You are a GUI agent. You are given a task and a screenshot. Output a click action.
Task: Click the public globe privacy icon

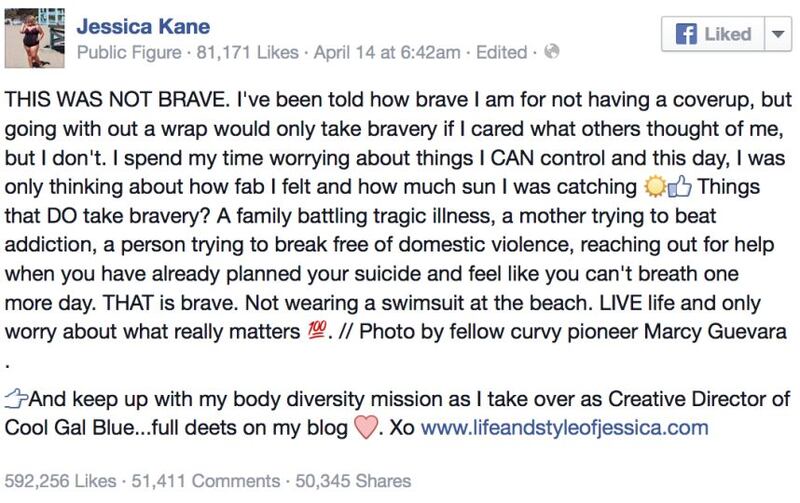[x=552, y=51]
